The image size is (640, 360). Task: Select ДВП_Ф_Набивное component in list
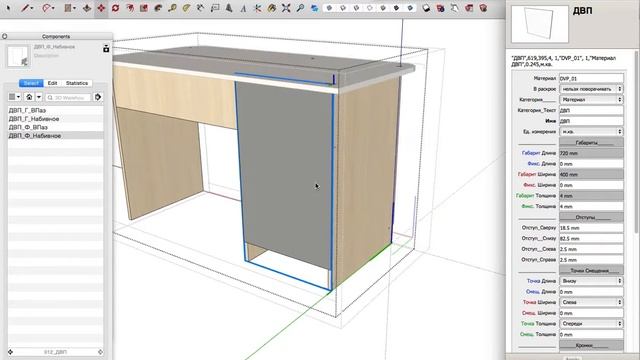pyautogui.click(x=56, y=136)
